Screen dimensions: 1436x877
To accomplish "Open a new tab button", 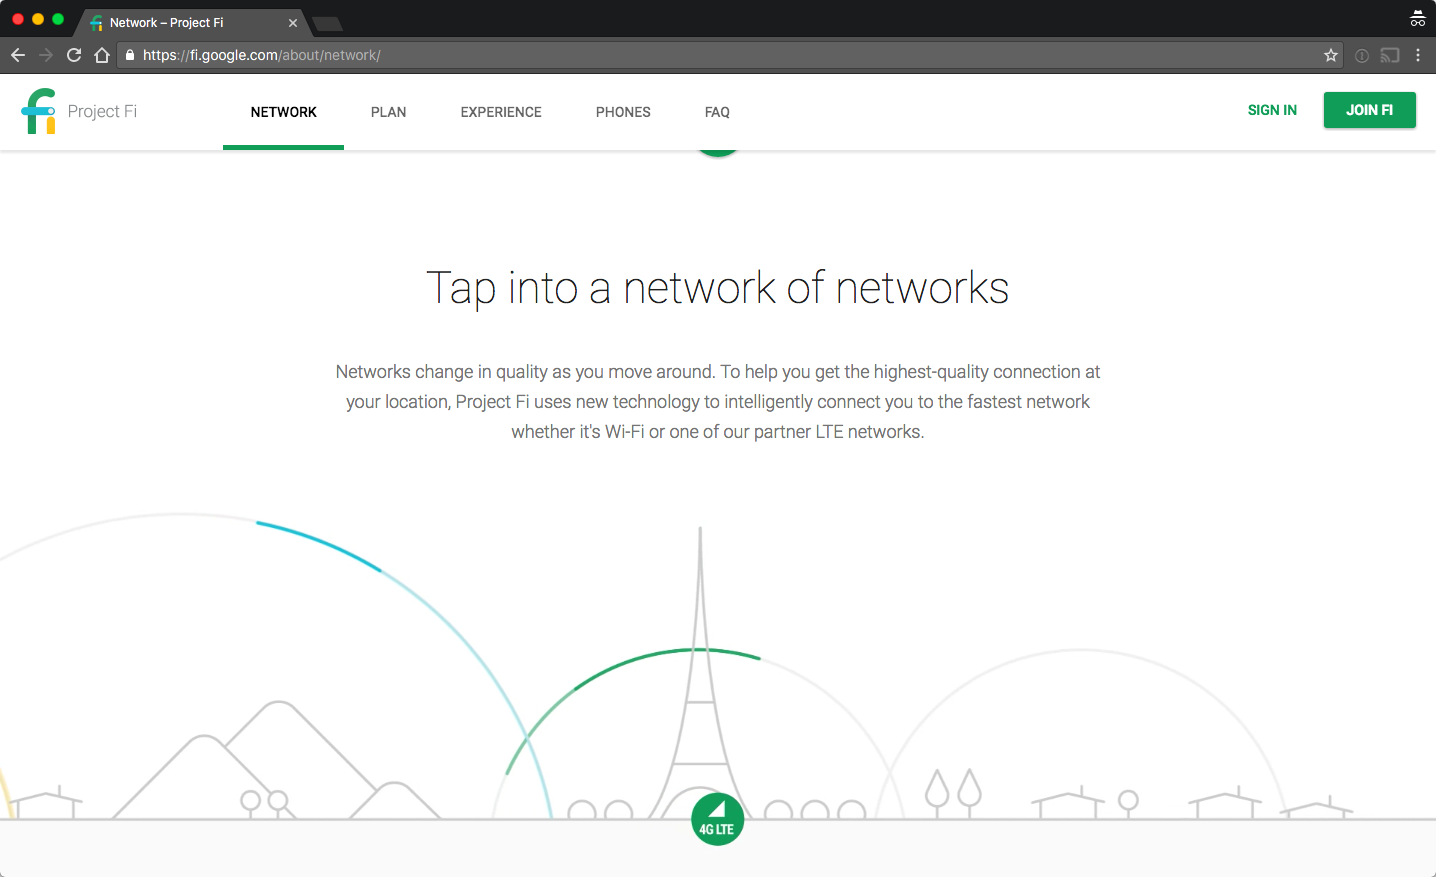I will pyautogui.click(x=327, y=23).
